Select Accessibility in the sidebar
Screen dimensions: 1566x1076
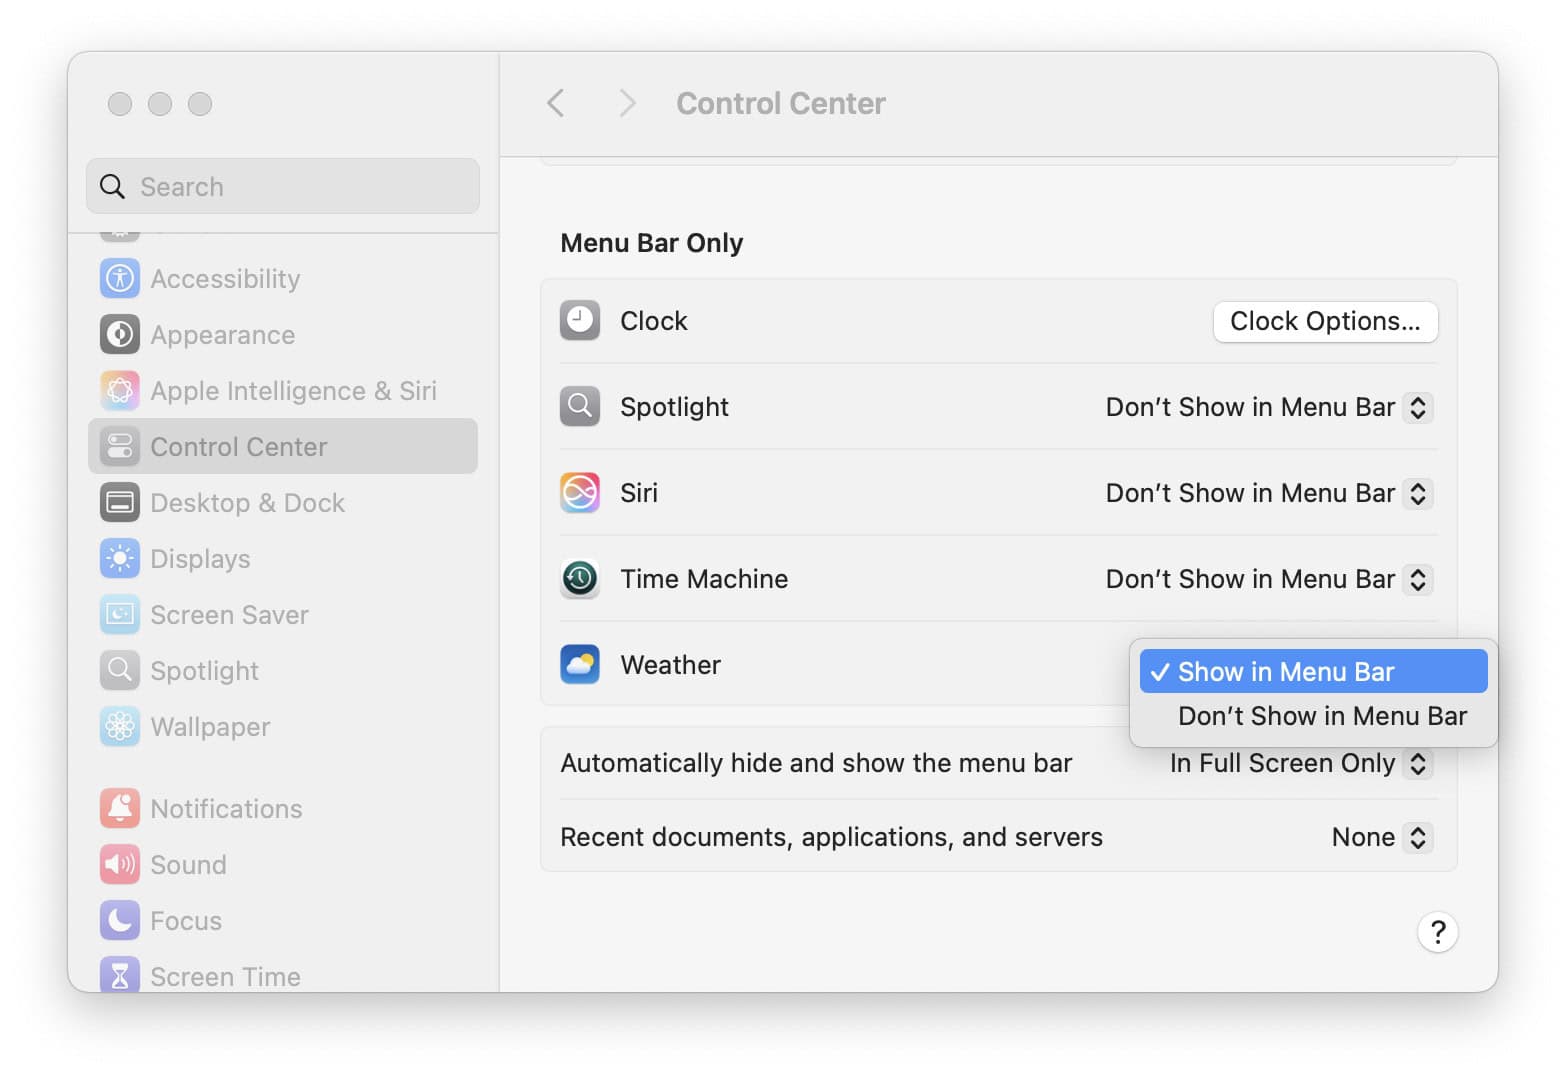tap(283, 279)
